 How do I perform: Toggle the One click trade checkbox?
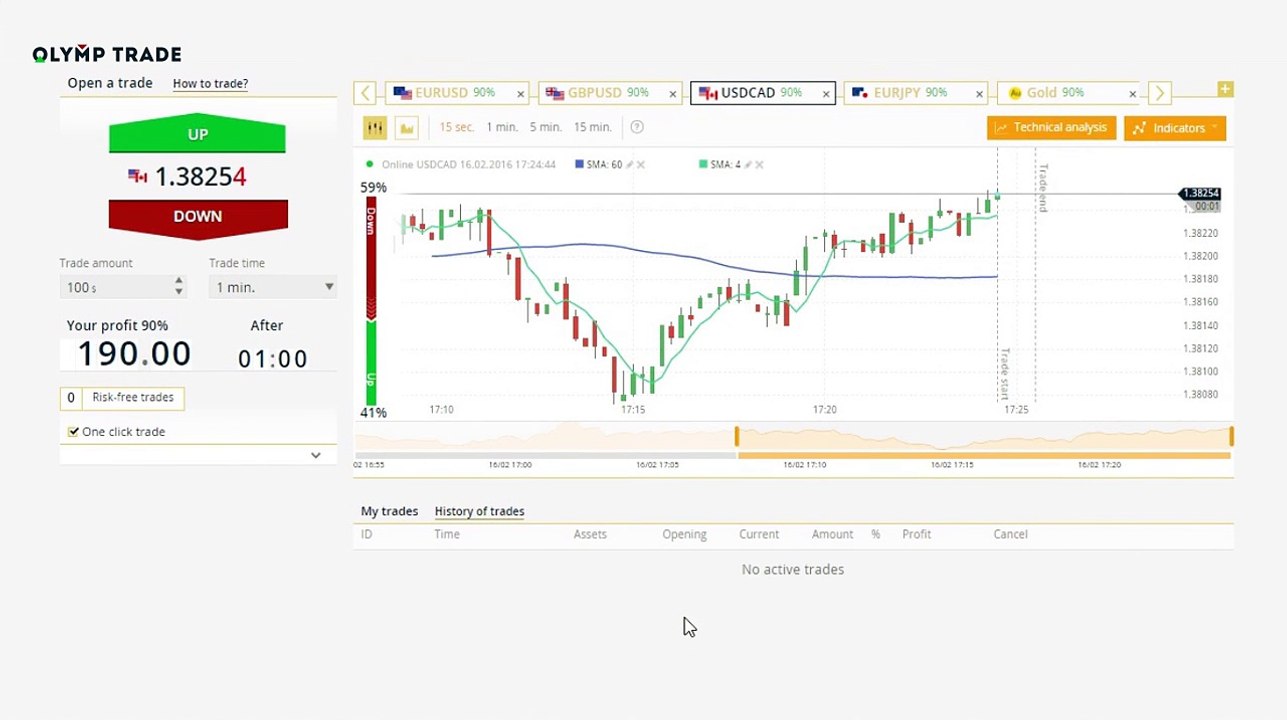(x=73, y=432)
